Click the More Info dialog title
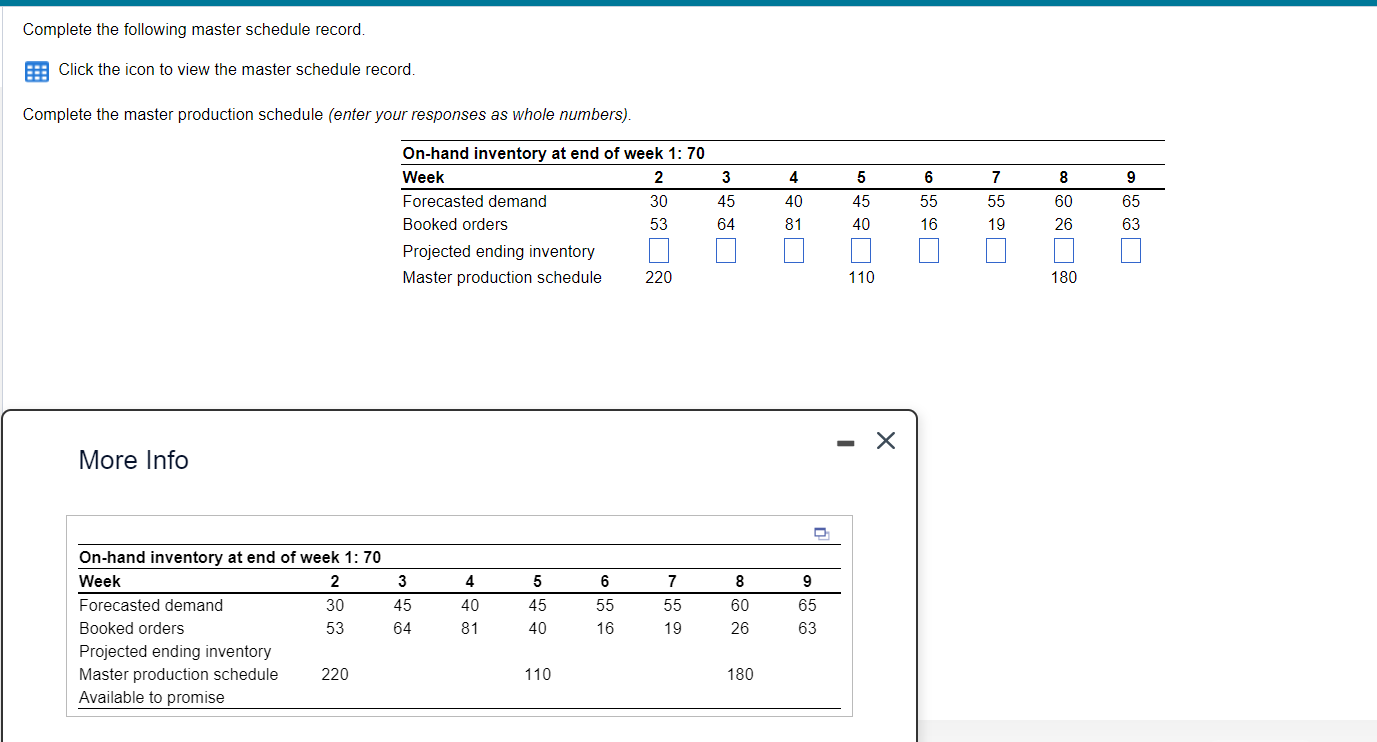This screenshot has width=1377, height=742. point(133,460)
